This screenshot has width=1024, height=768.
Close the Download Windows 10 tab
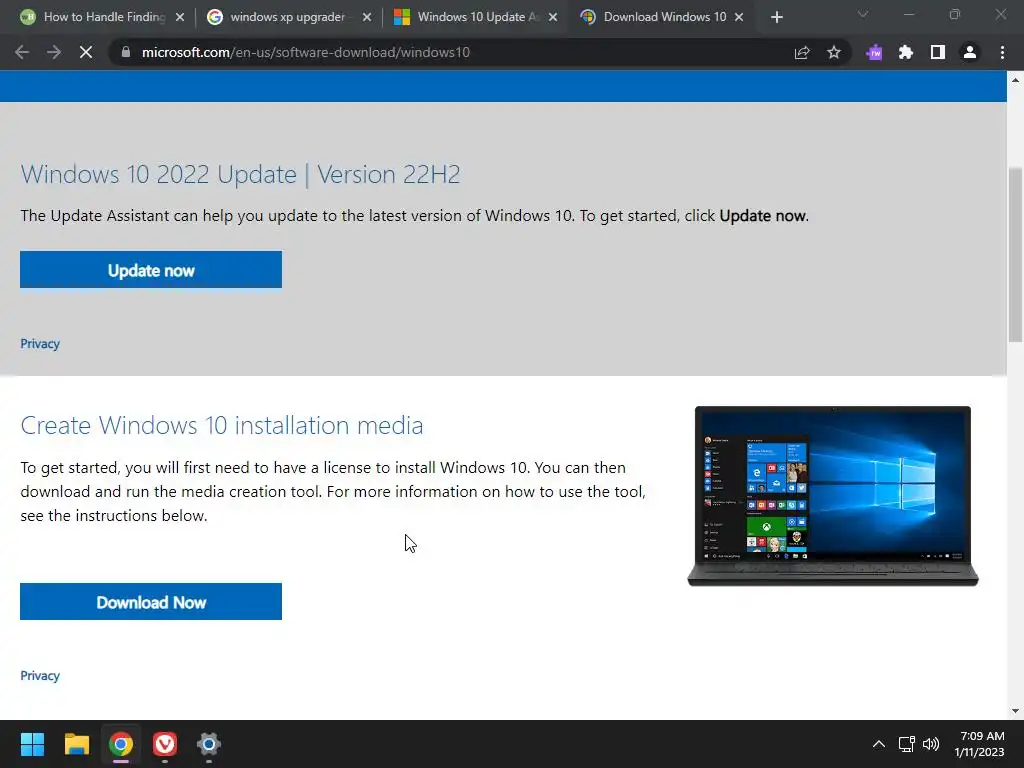[739, 17]
